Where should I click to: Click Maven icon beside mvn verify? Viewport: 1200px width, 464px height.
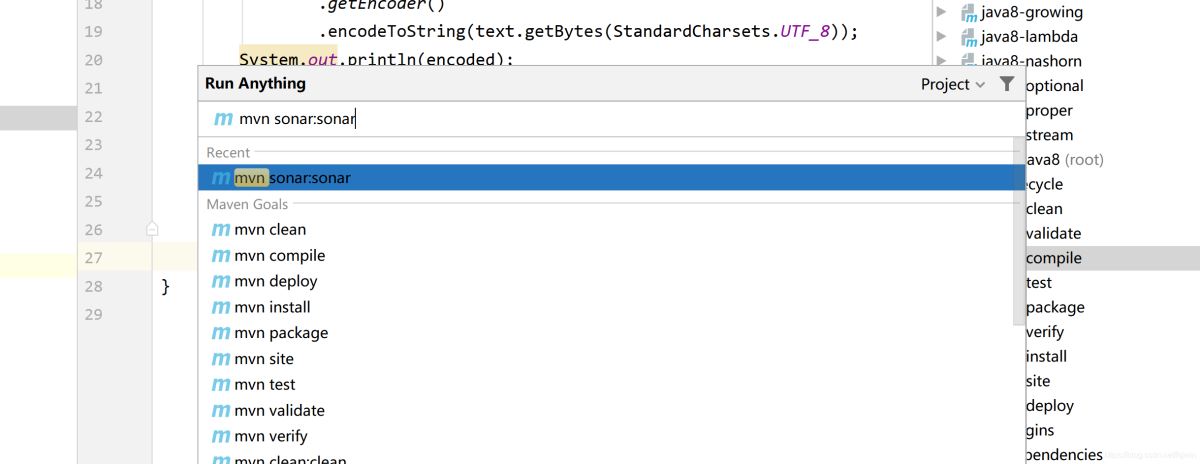click(221, 436)
